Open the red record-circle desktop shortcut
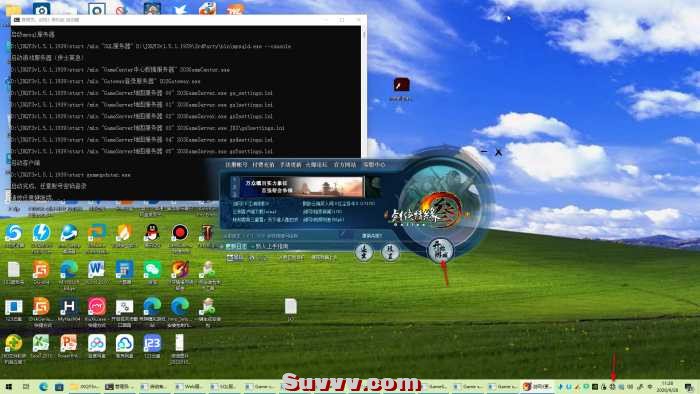 pos(180,232)
